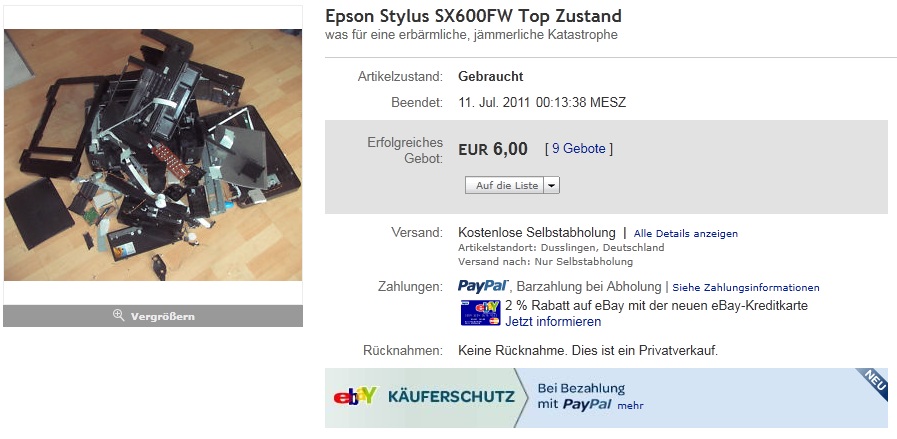897x439 pixels.
Task: Open Siehe Zahlungsinformationen link
Action: [745, 287]
